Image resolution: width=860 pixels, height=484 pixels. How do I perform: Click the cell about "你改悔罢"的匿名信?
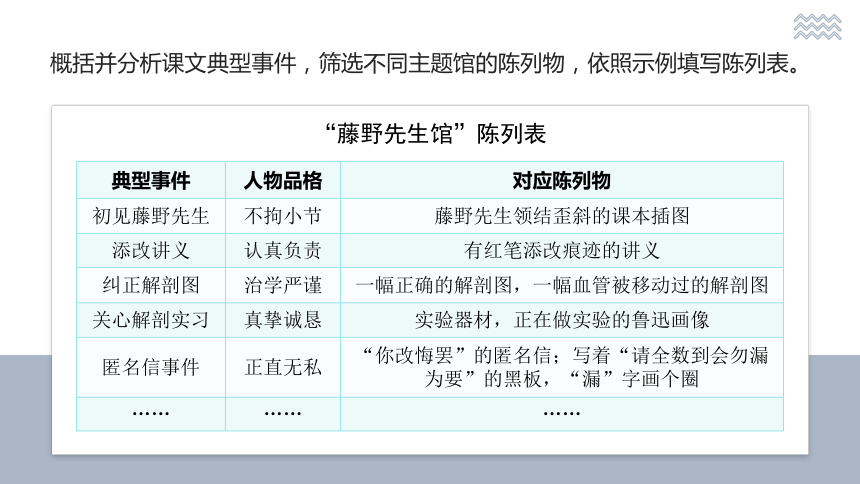(562, 367)
